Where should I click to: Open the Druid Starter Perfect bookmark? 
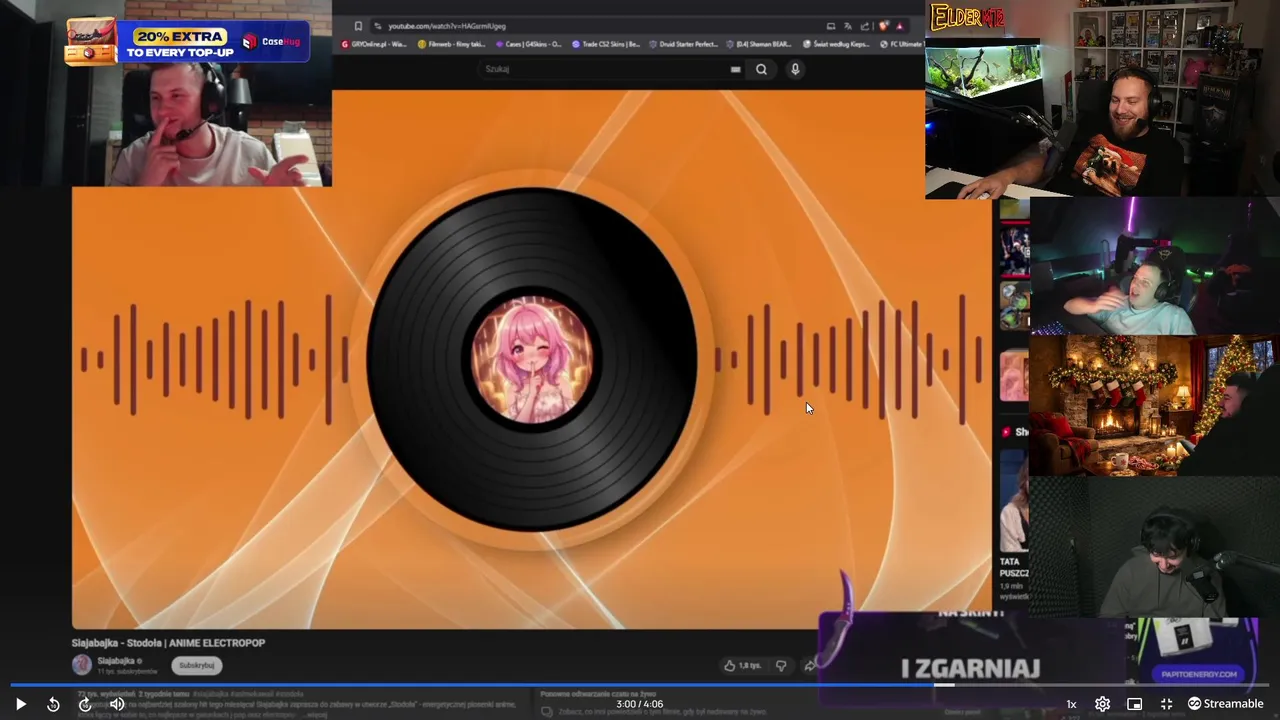tap(683, 44)
